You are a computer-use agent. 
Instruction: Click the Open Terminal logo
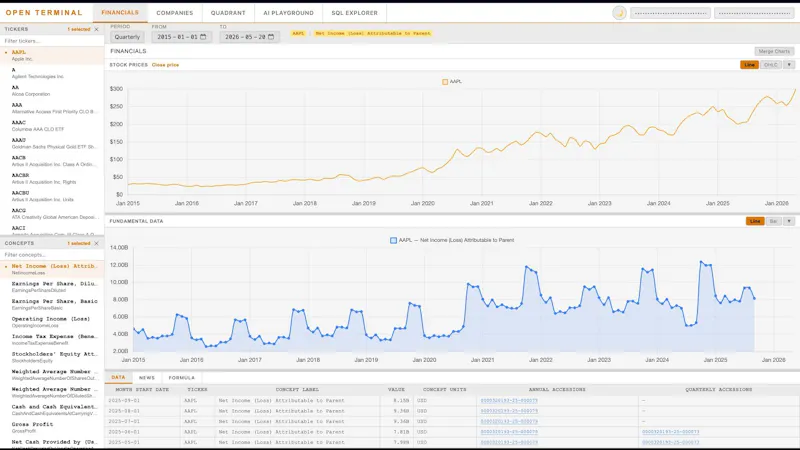click(44, 13)
